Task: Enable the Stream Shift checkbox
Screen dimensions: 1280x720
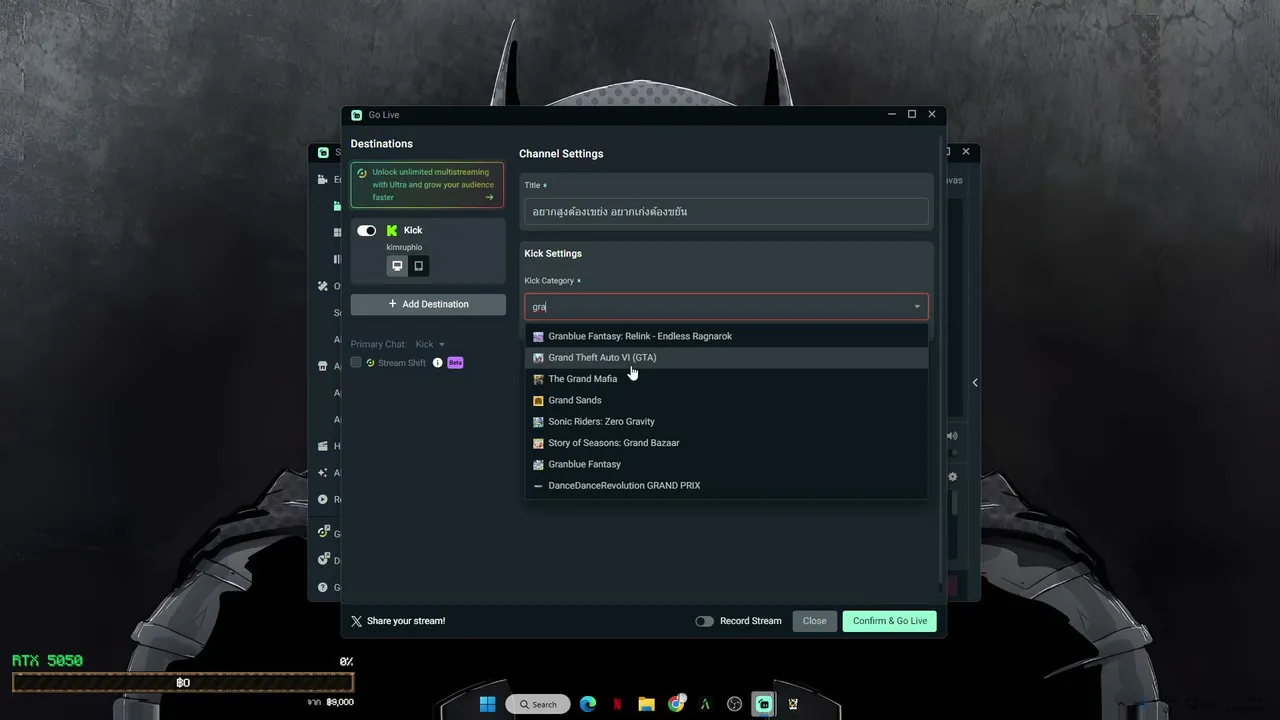Action: tap(356, 363)
